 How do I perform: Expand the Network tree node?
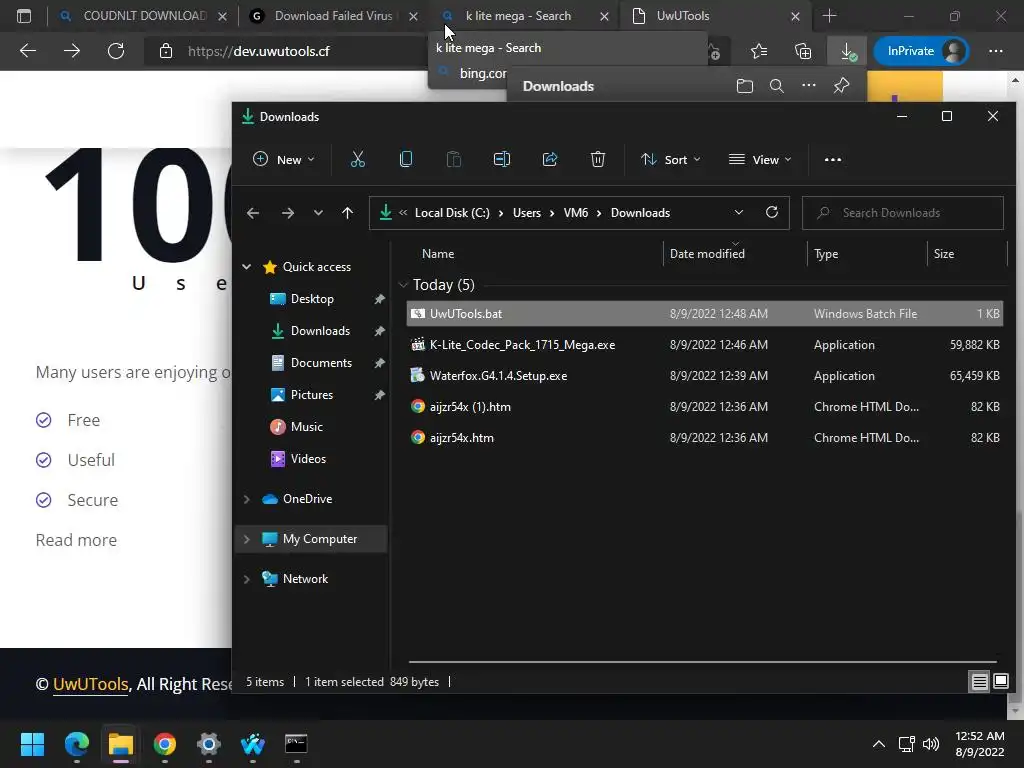tap(247, 579)
